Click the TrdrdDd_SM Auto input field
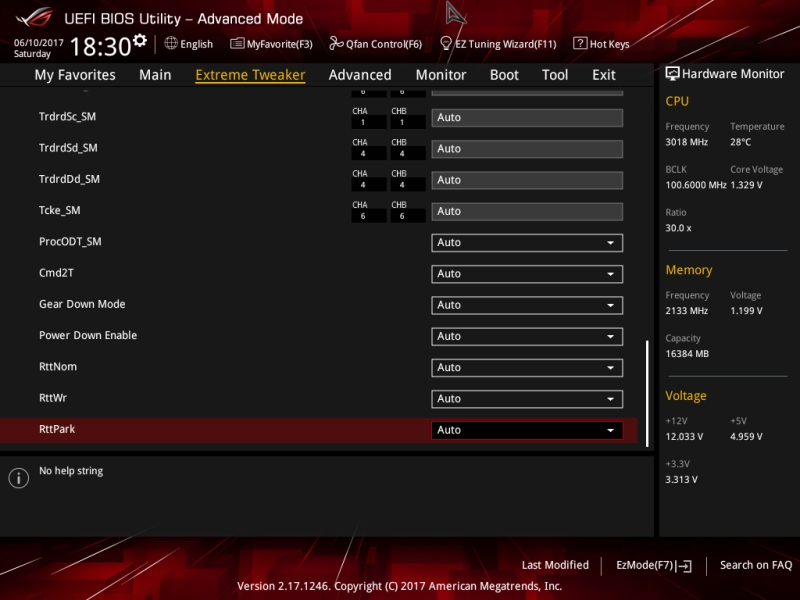The width and height of the screenshot is (800, 600). 527,180
